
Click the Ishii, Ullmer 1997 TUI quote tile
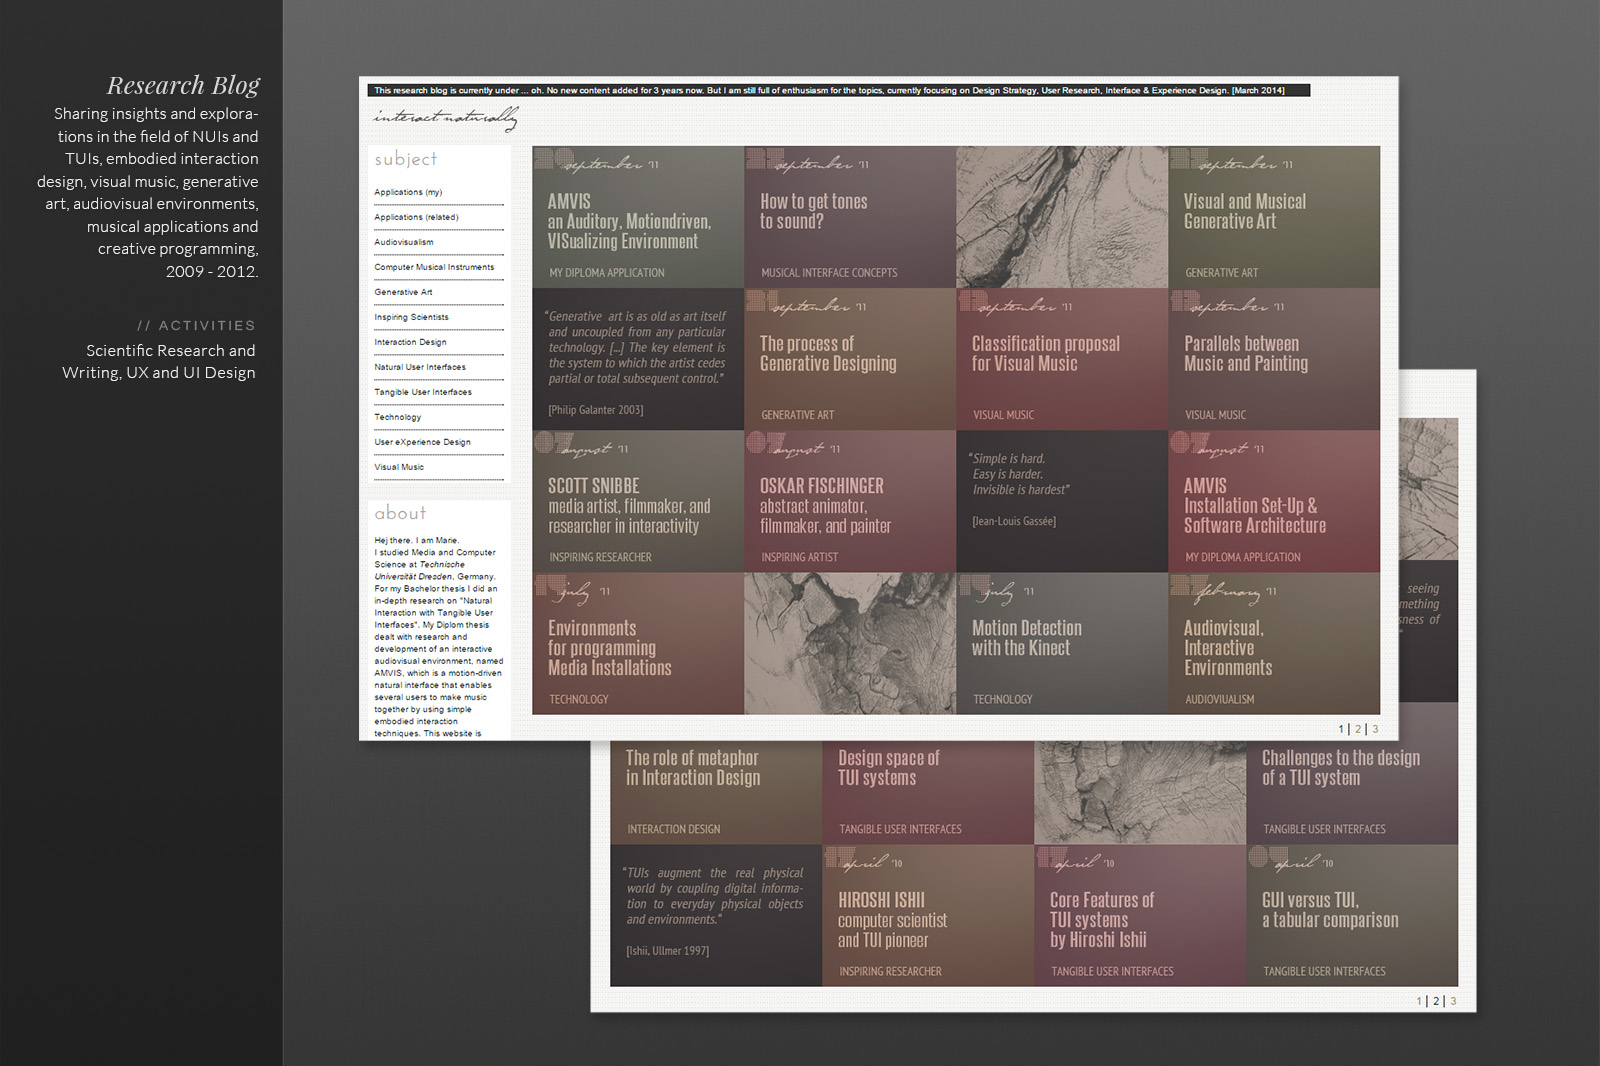click(x=716, y=915)
